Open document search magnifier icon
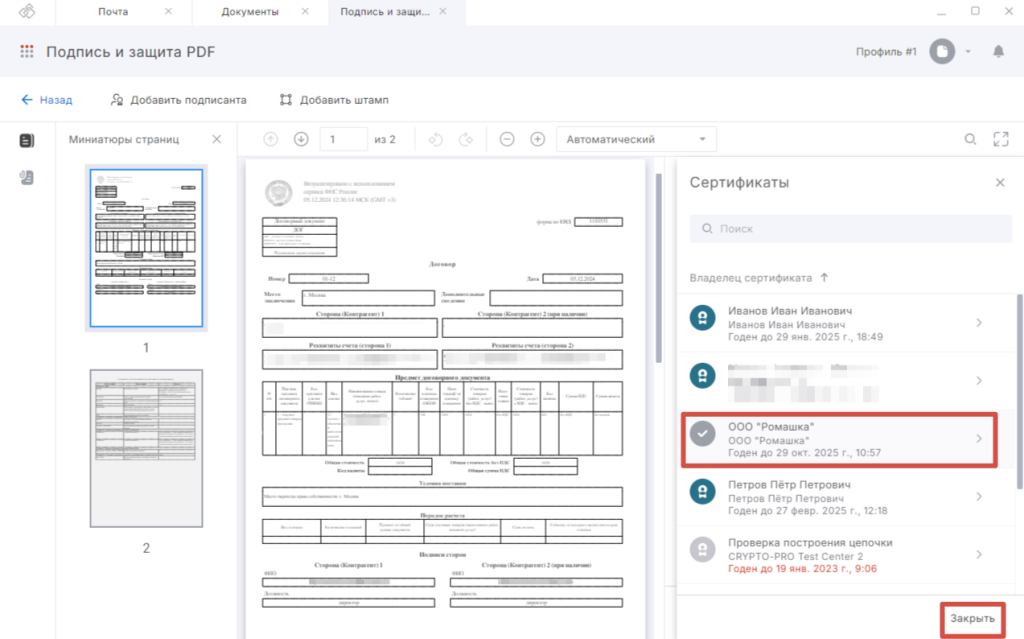 click(x=970, y=139)
